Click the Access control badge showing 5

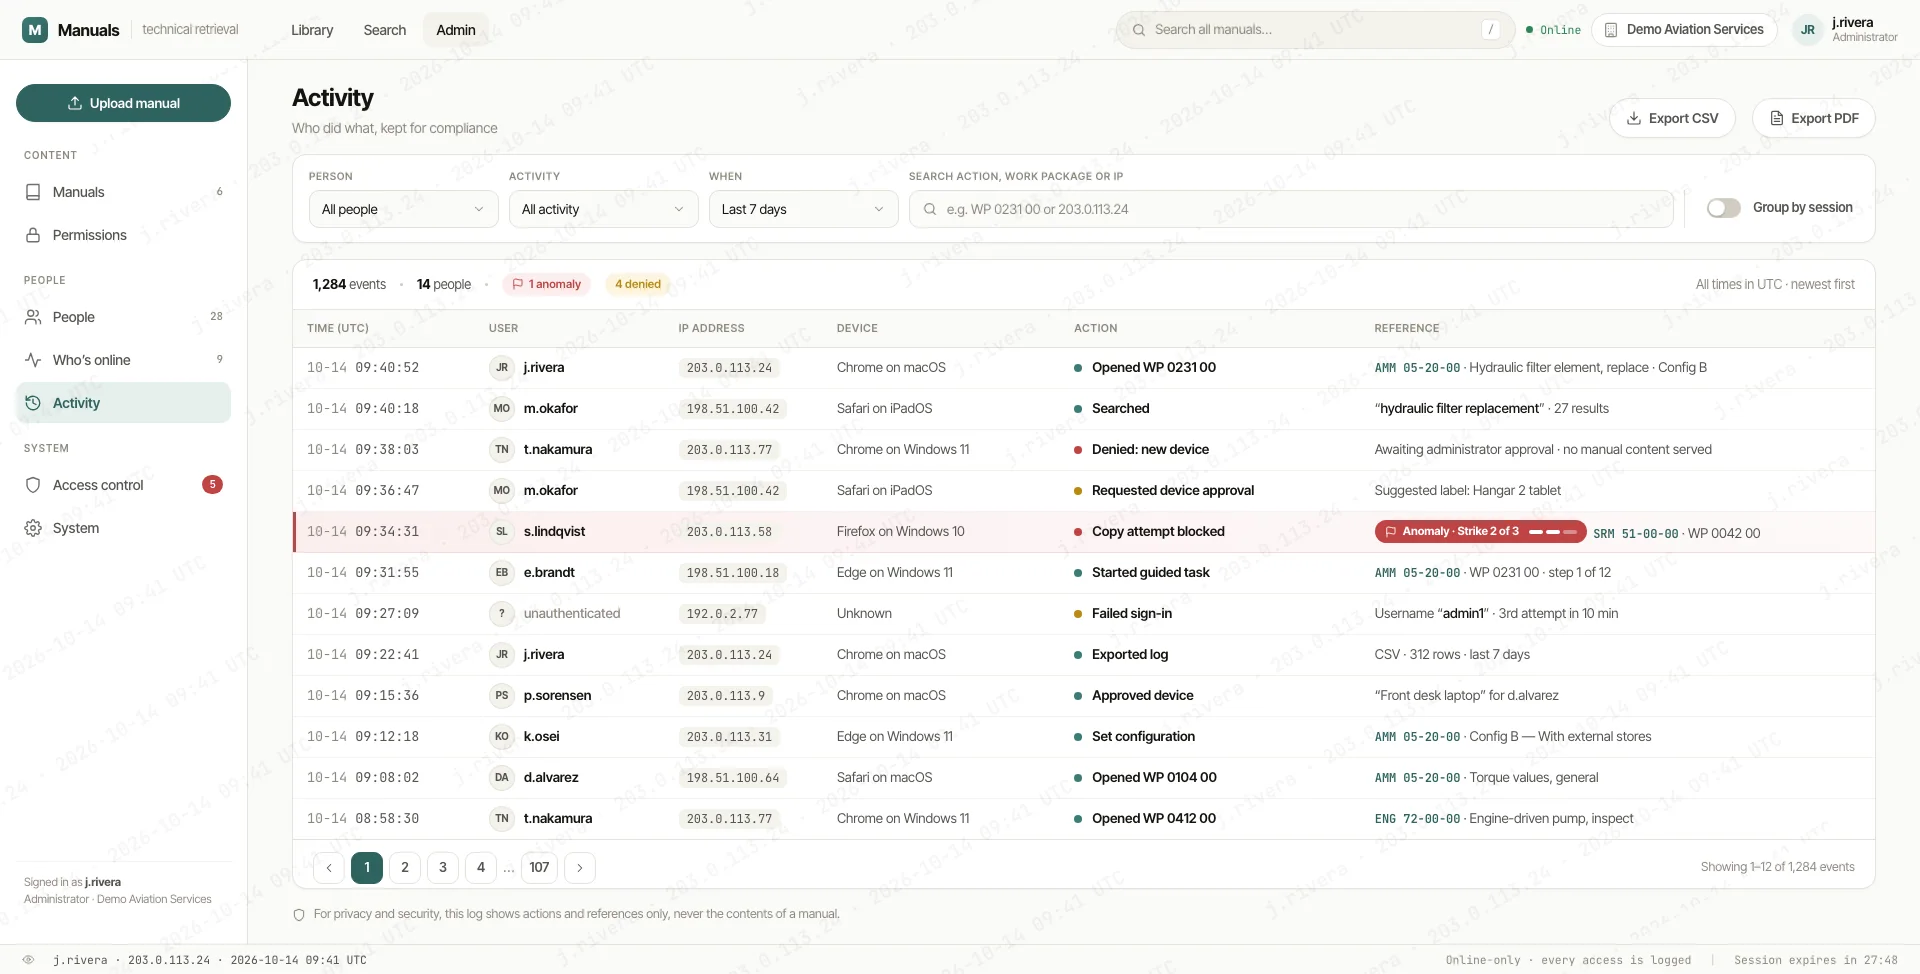click(212, 485)
